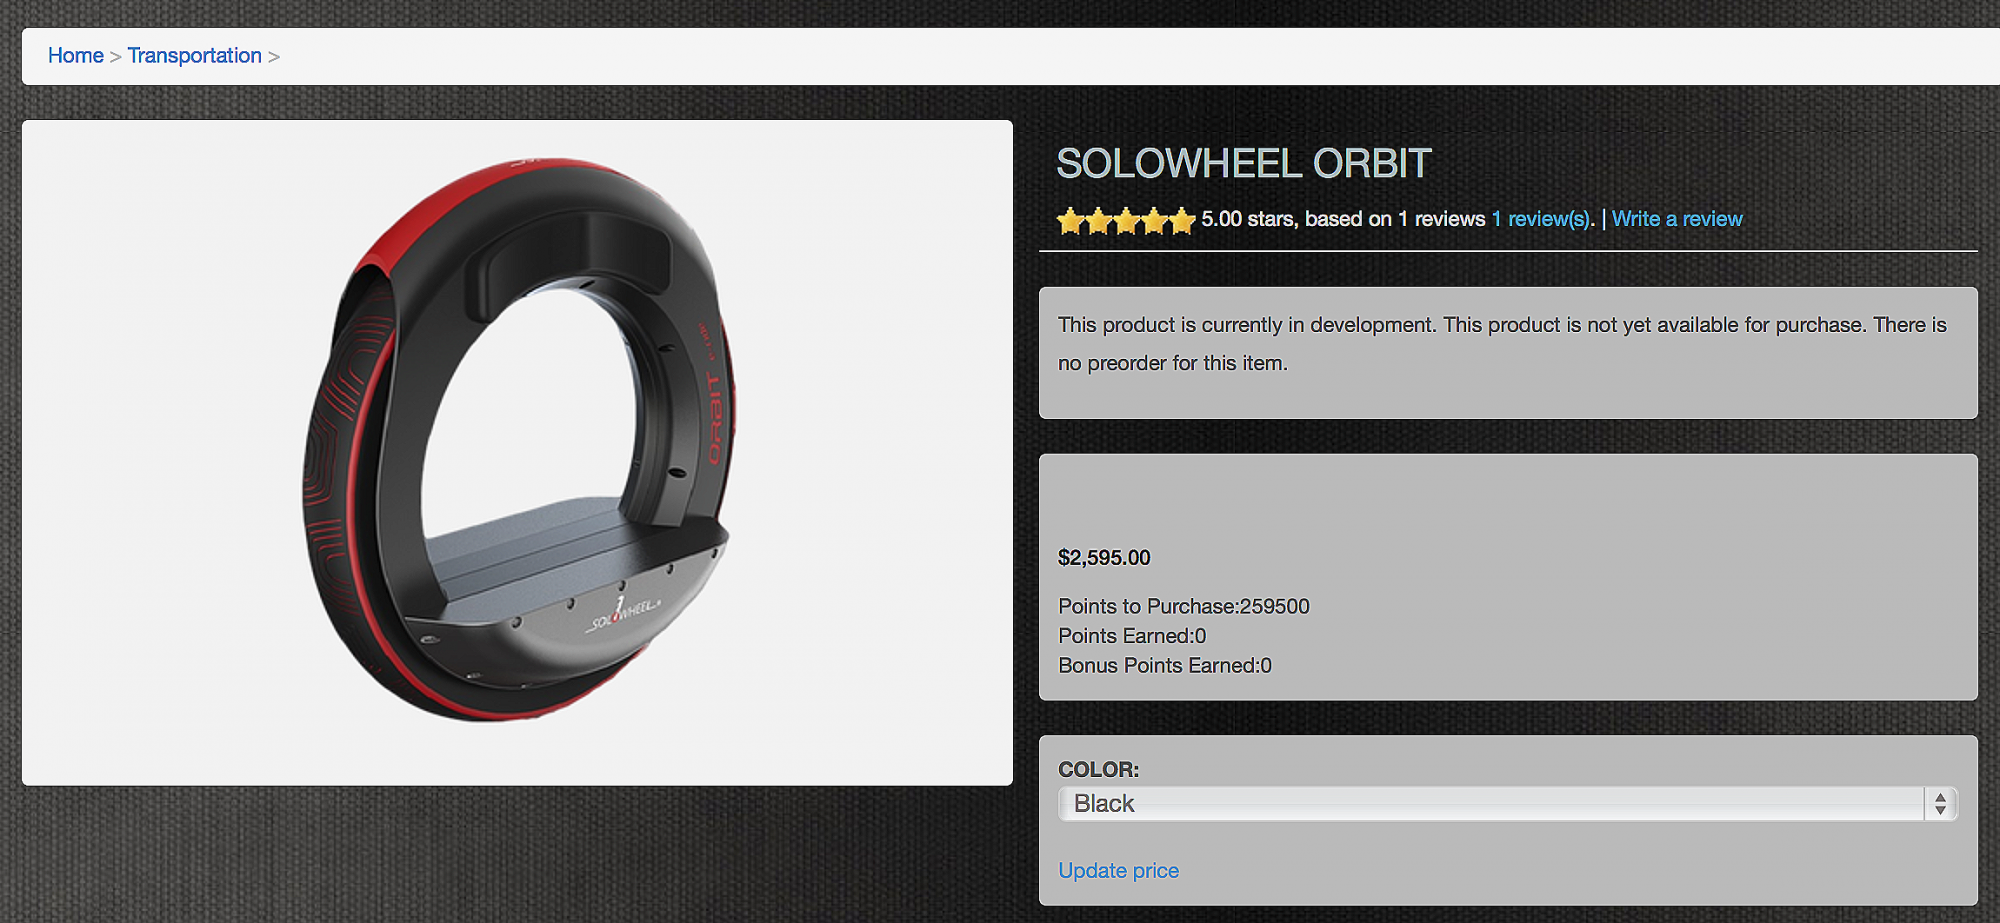Go to Home breadcrumb link

coord(76,56)
